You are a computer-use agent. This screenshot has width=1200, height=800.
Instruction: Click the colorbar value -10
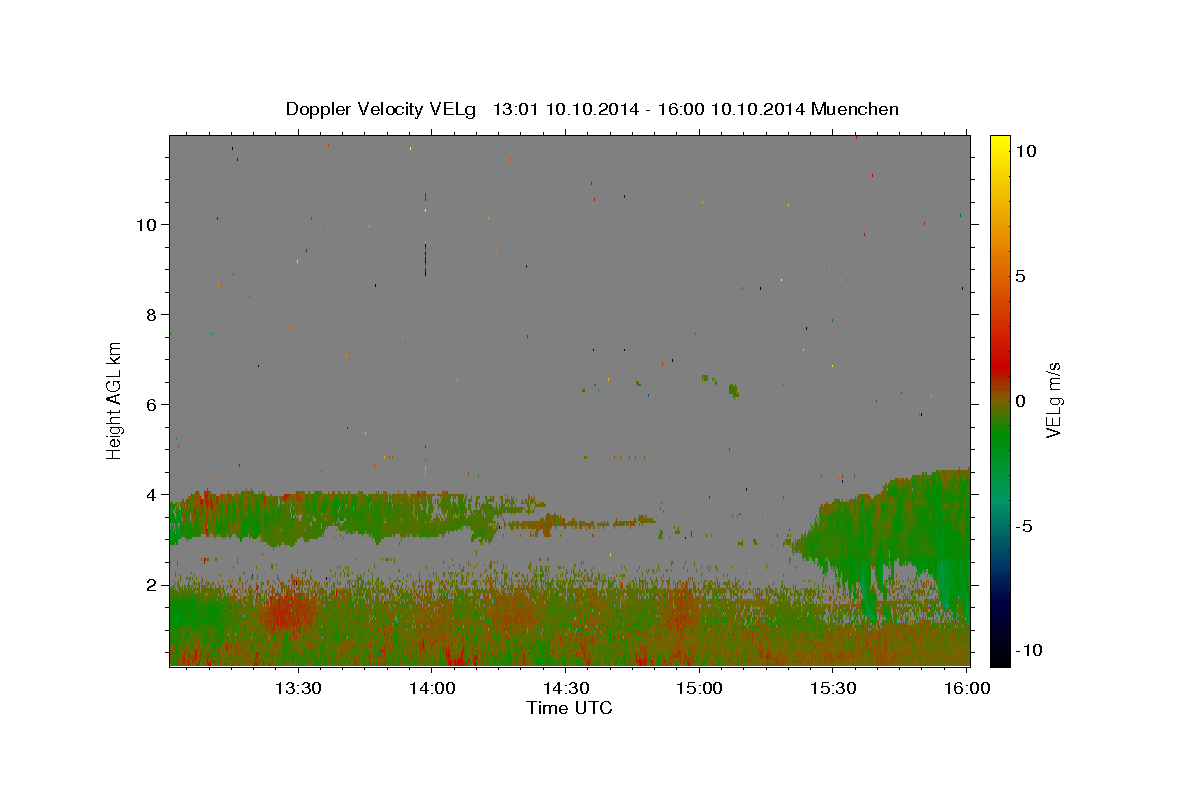[1028, 650]
